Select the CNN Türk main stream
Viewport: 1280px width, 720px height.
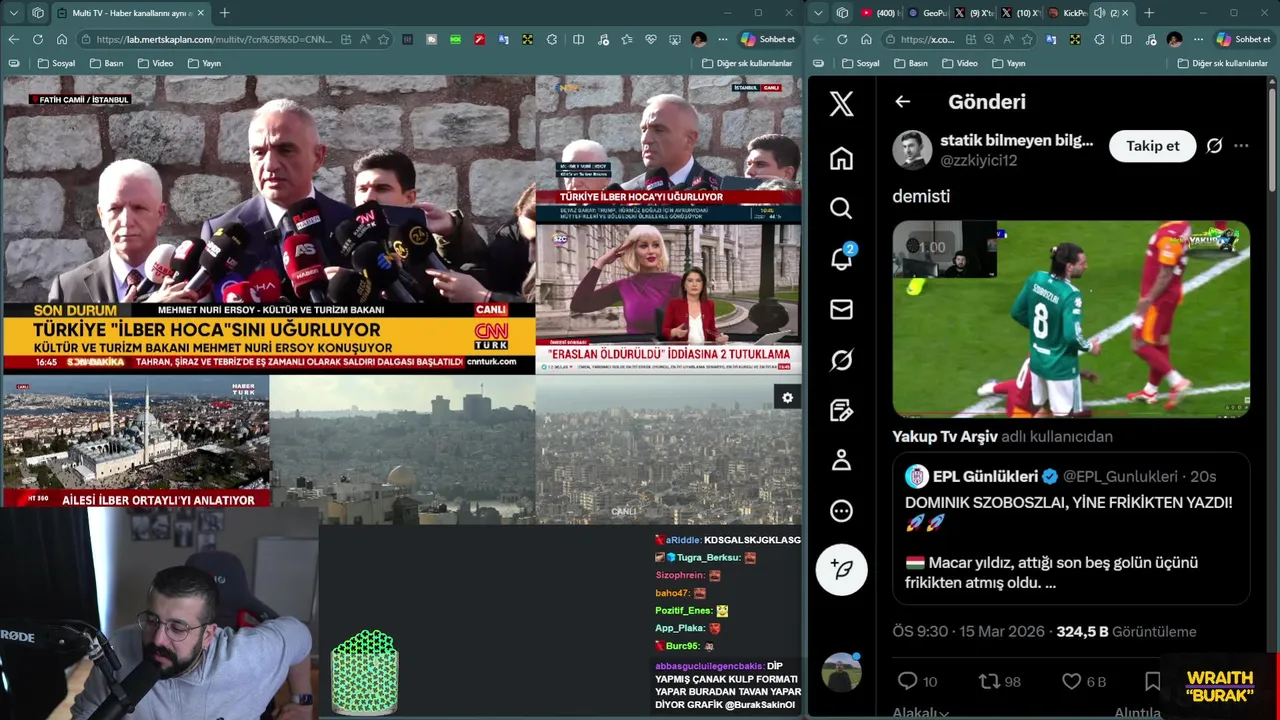269,225
